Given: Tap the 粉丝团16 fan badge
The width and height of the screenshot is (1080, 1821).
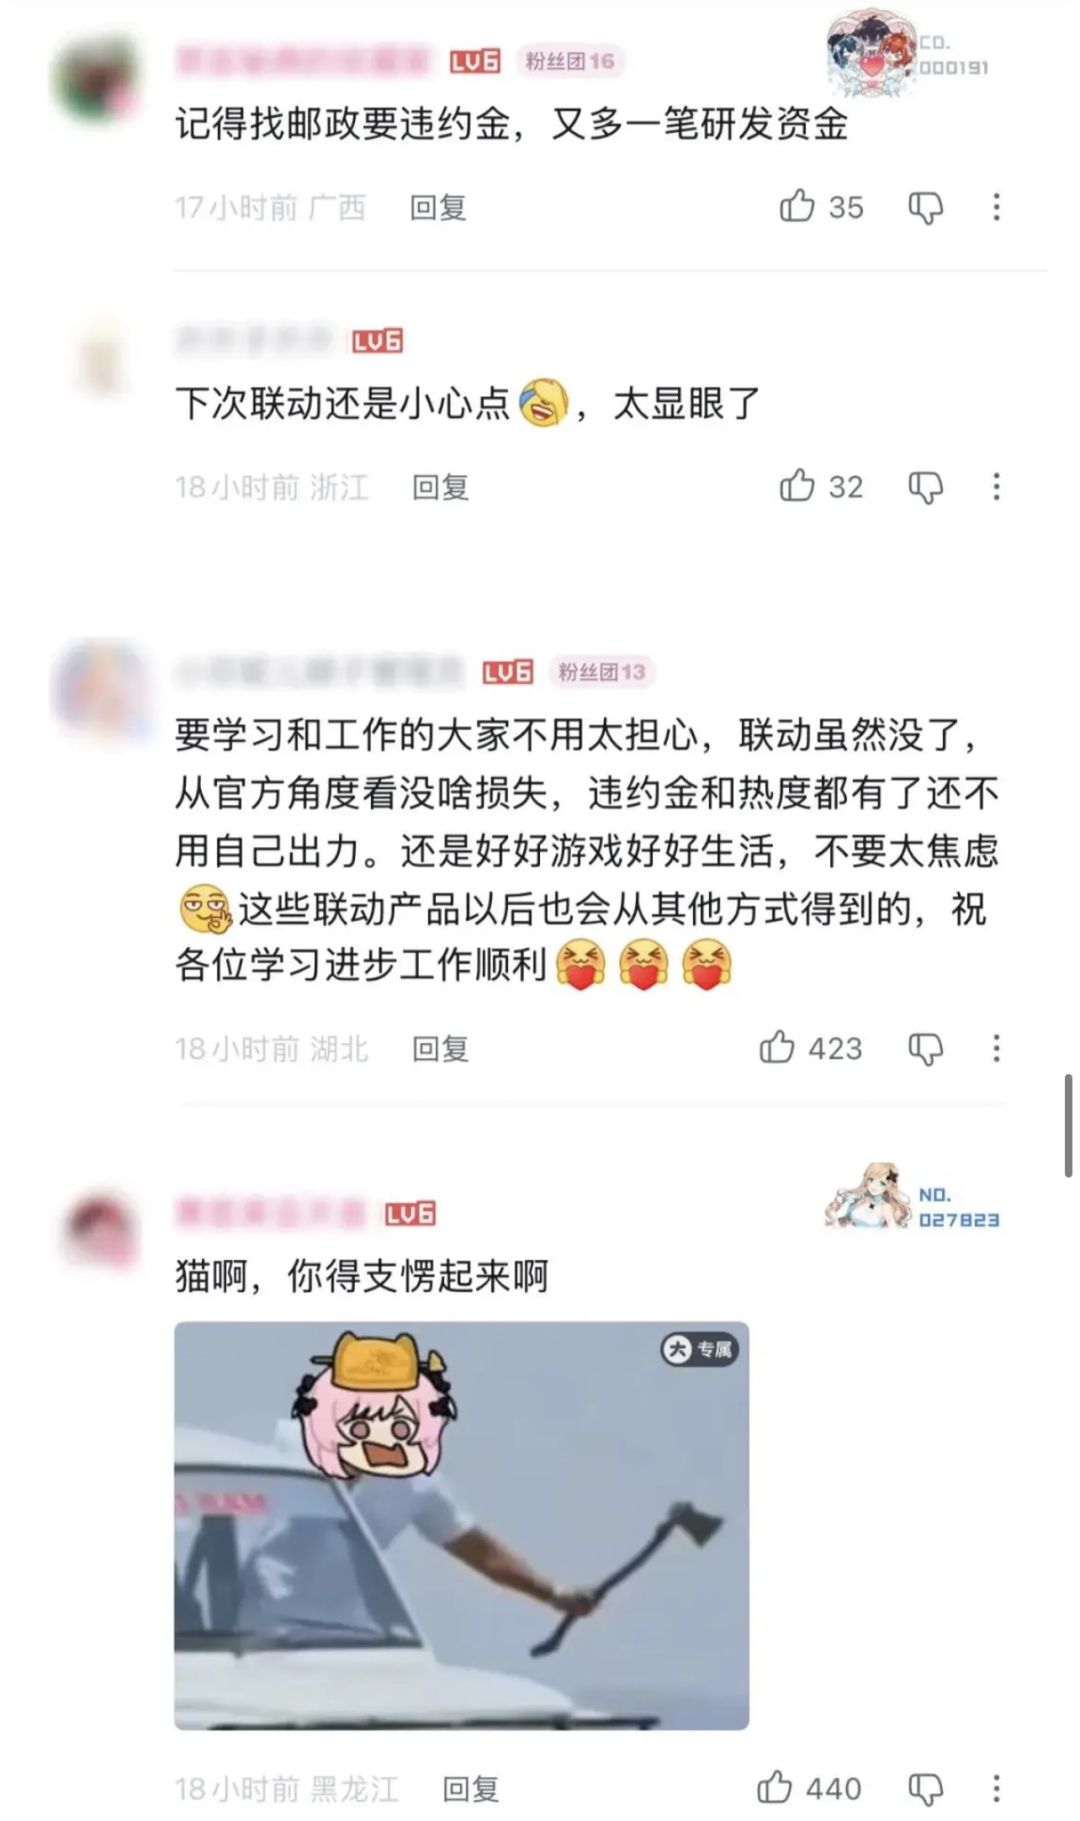Looking at the screenshot, I should click(x=570, y=61).
